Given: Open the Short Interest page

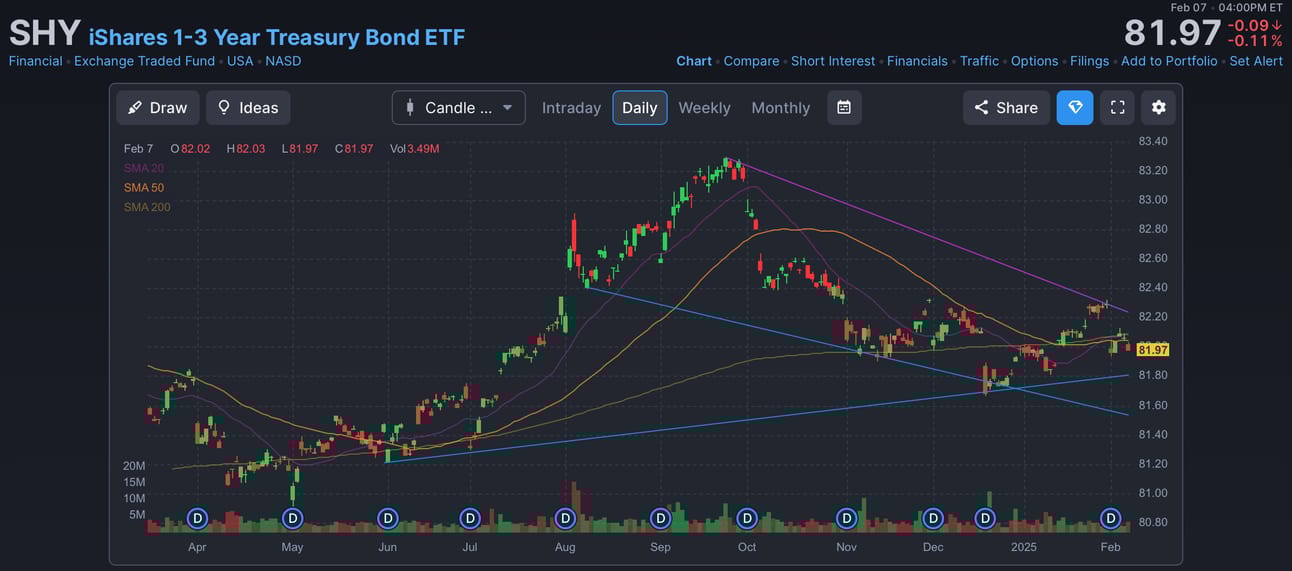Looking at the screenshot, I should point(833,61).
